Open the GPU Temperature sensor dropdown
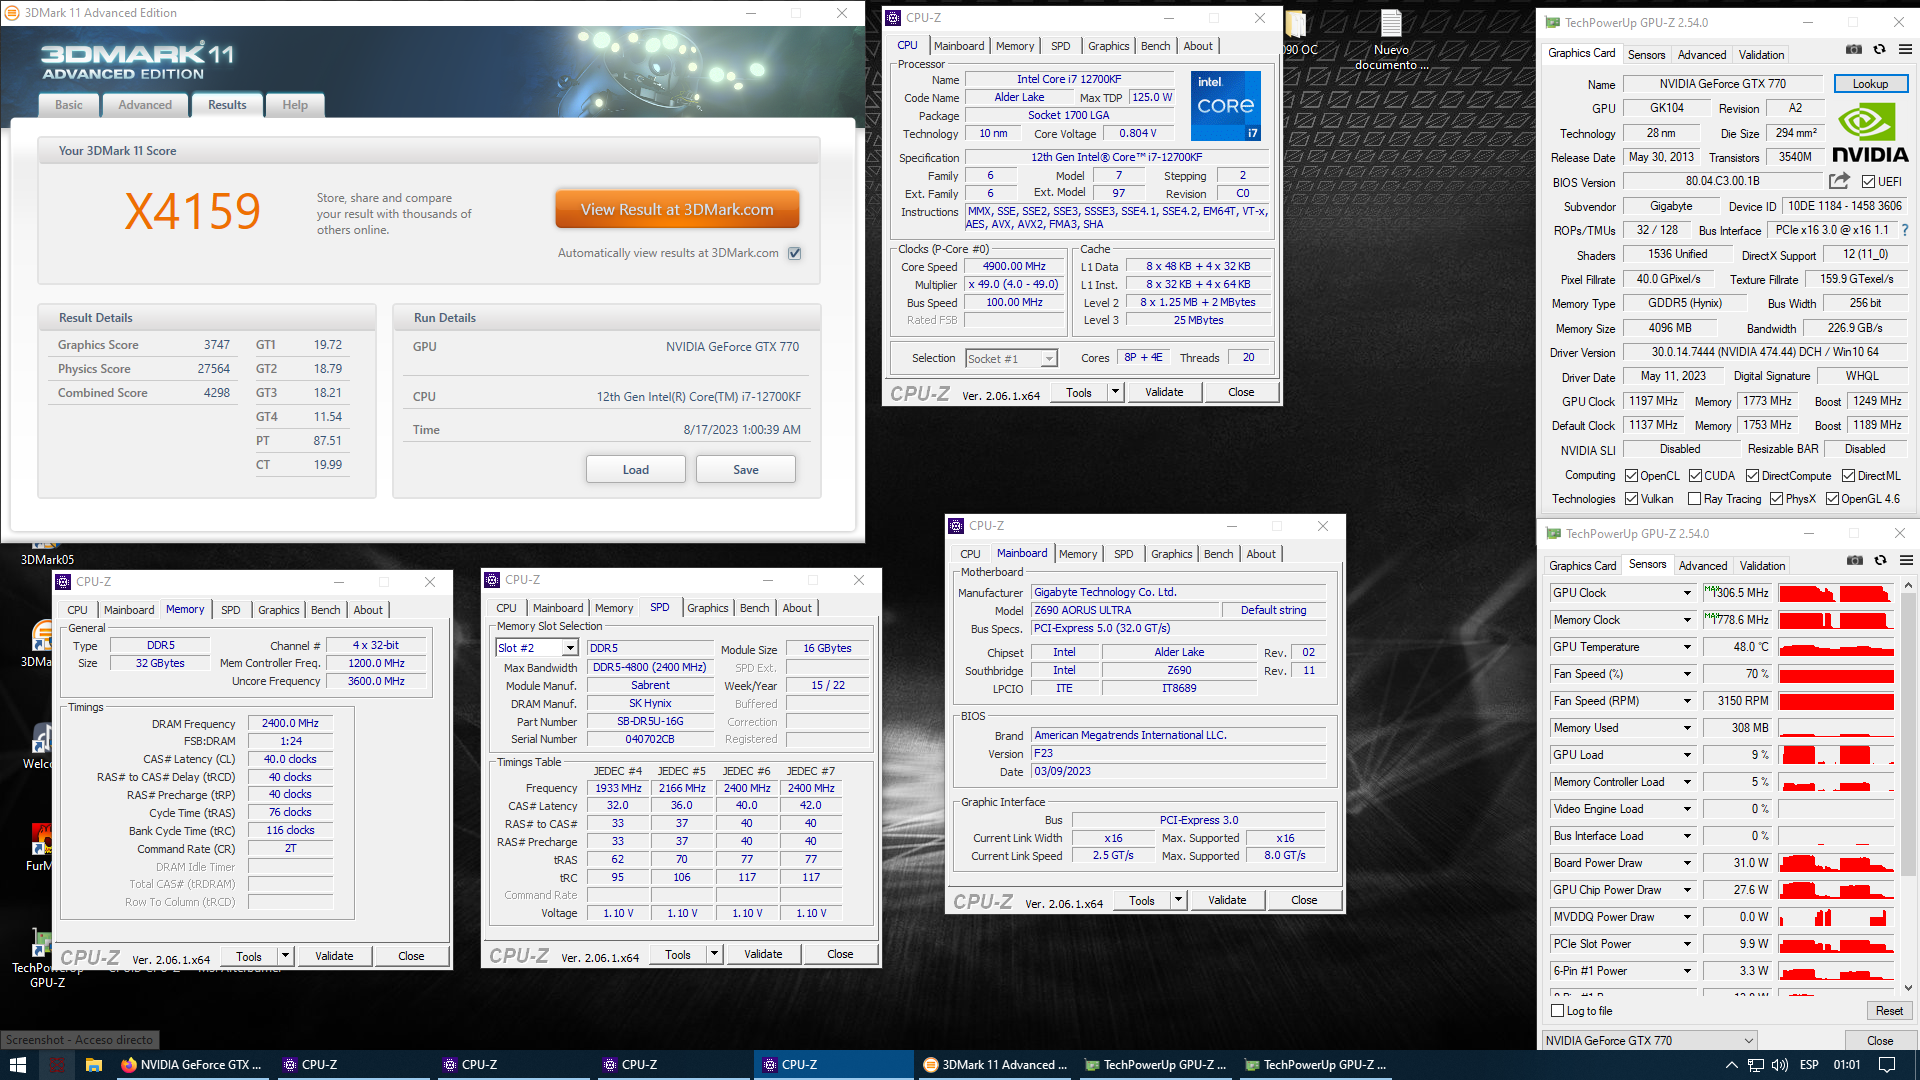 [1688, 647]
